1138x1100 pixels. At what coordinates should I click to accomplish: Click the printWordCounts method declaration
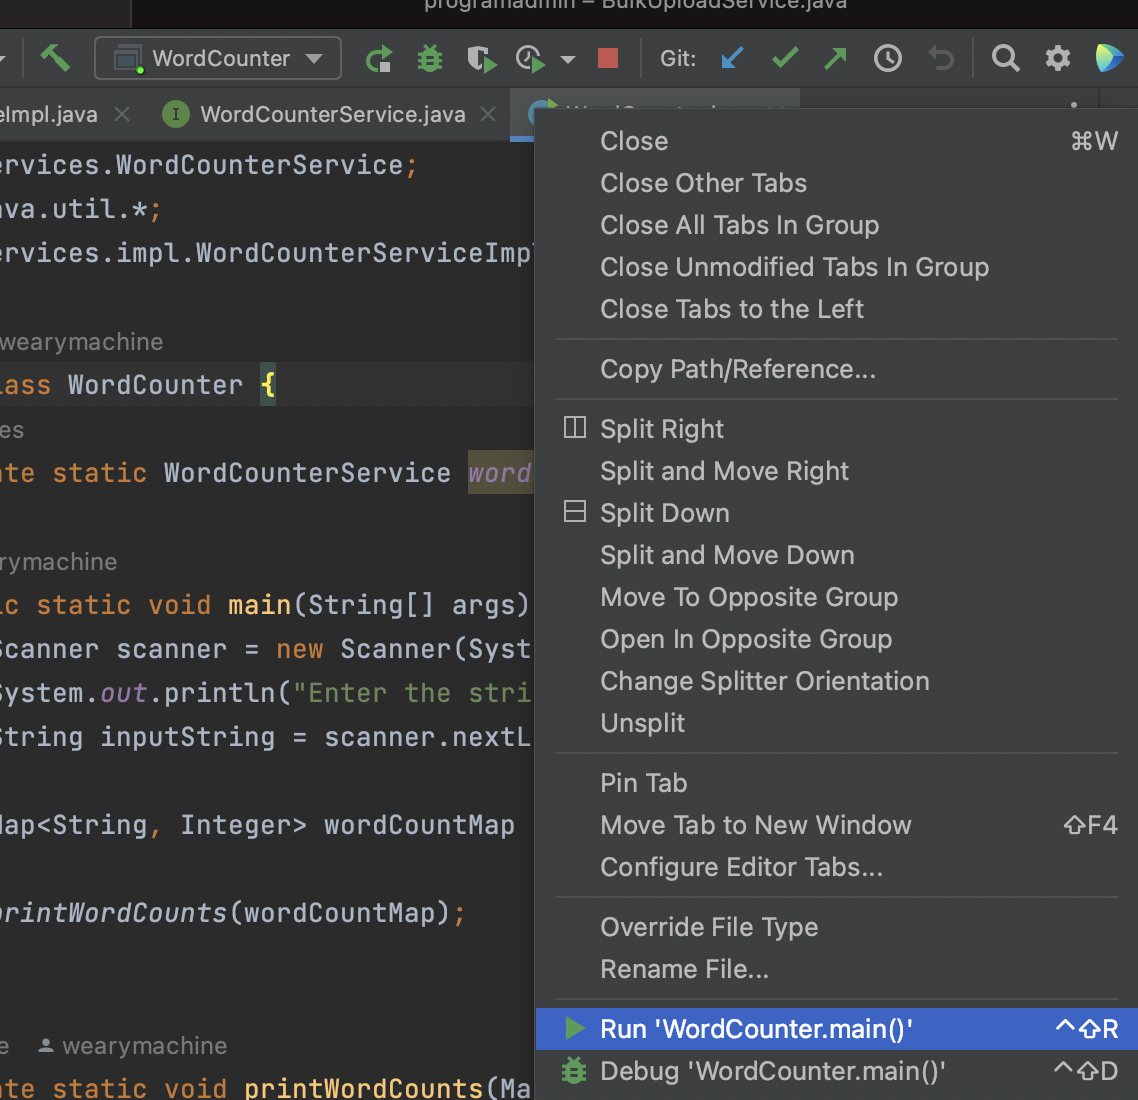pos(363,1087)
